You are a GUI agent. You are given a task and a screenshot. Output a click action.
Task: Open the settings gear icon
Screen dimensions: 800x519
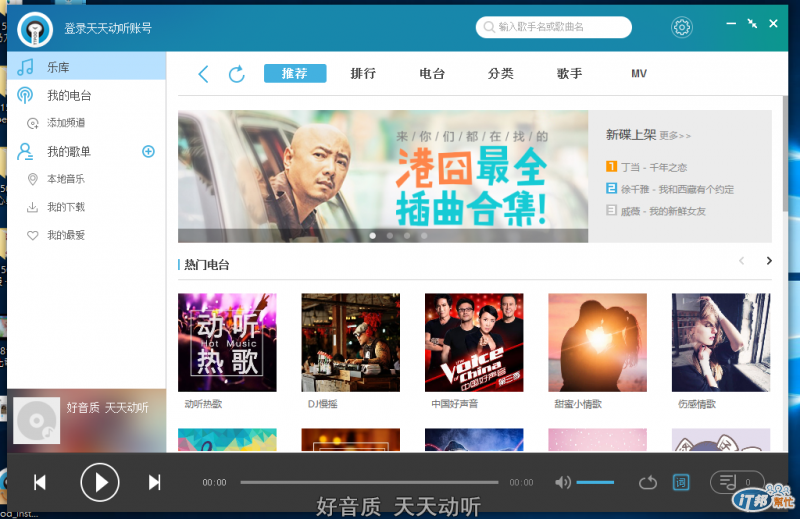[682, 27]
